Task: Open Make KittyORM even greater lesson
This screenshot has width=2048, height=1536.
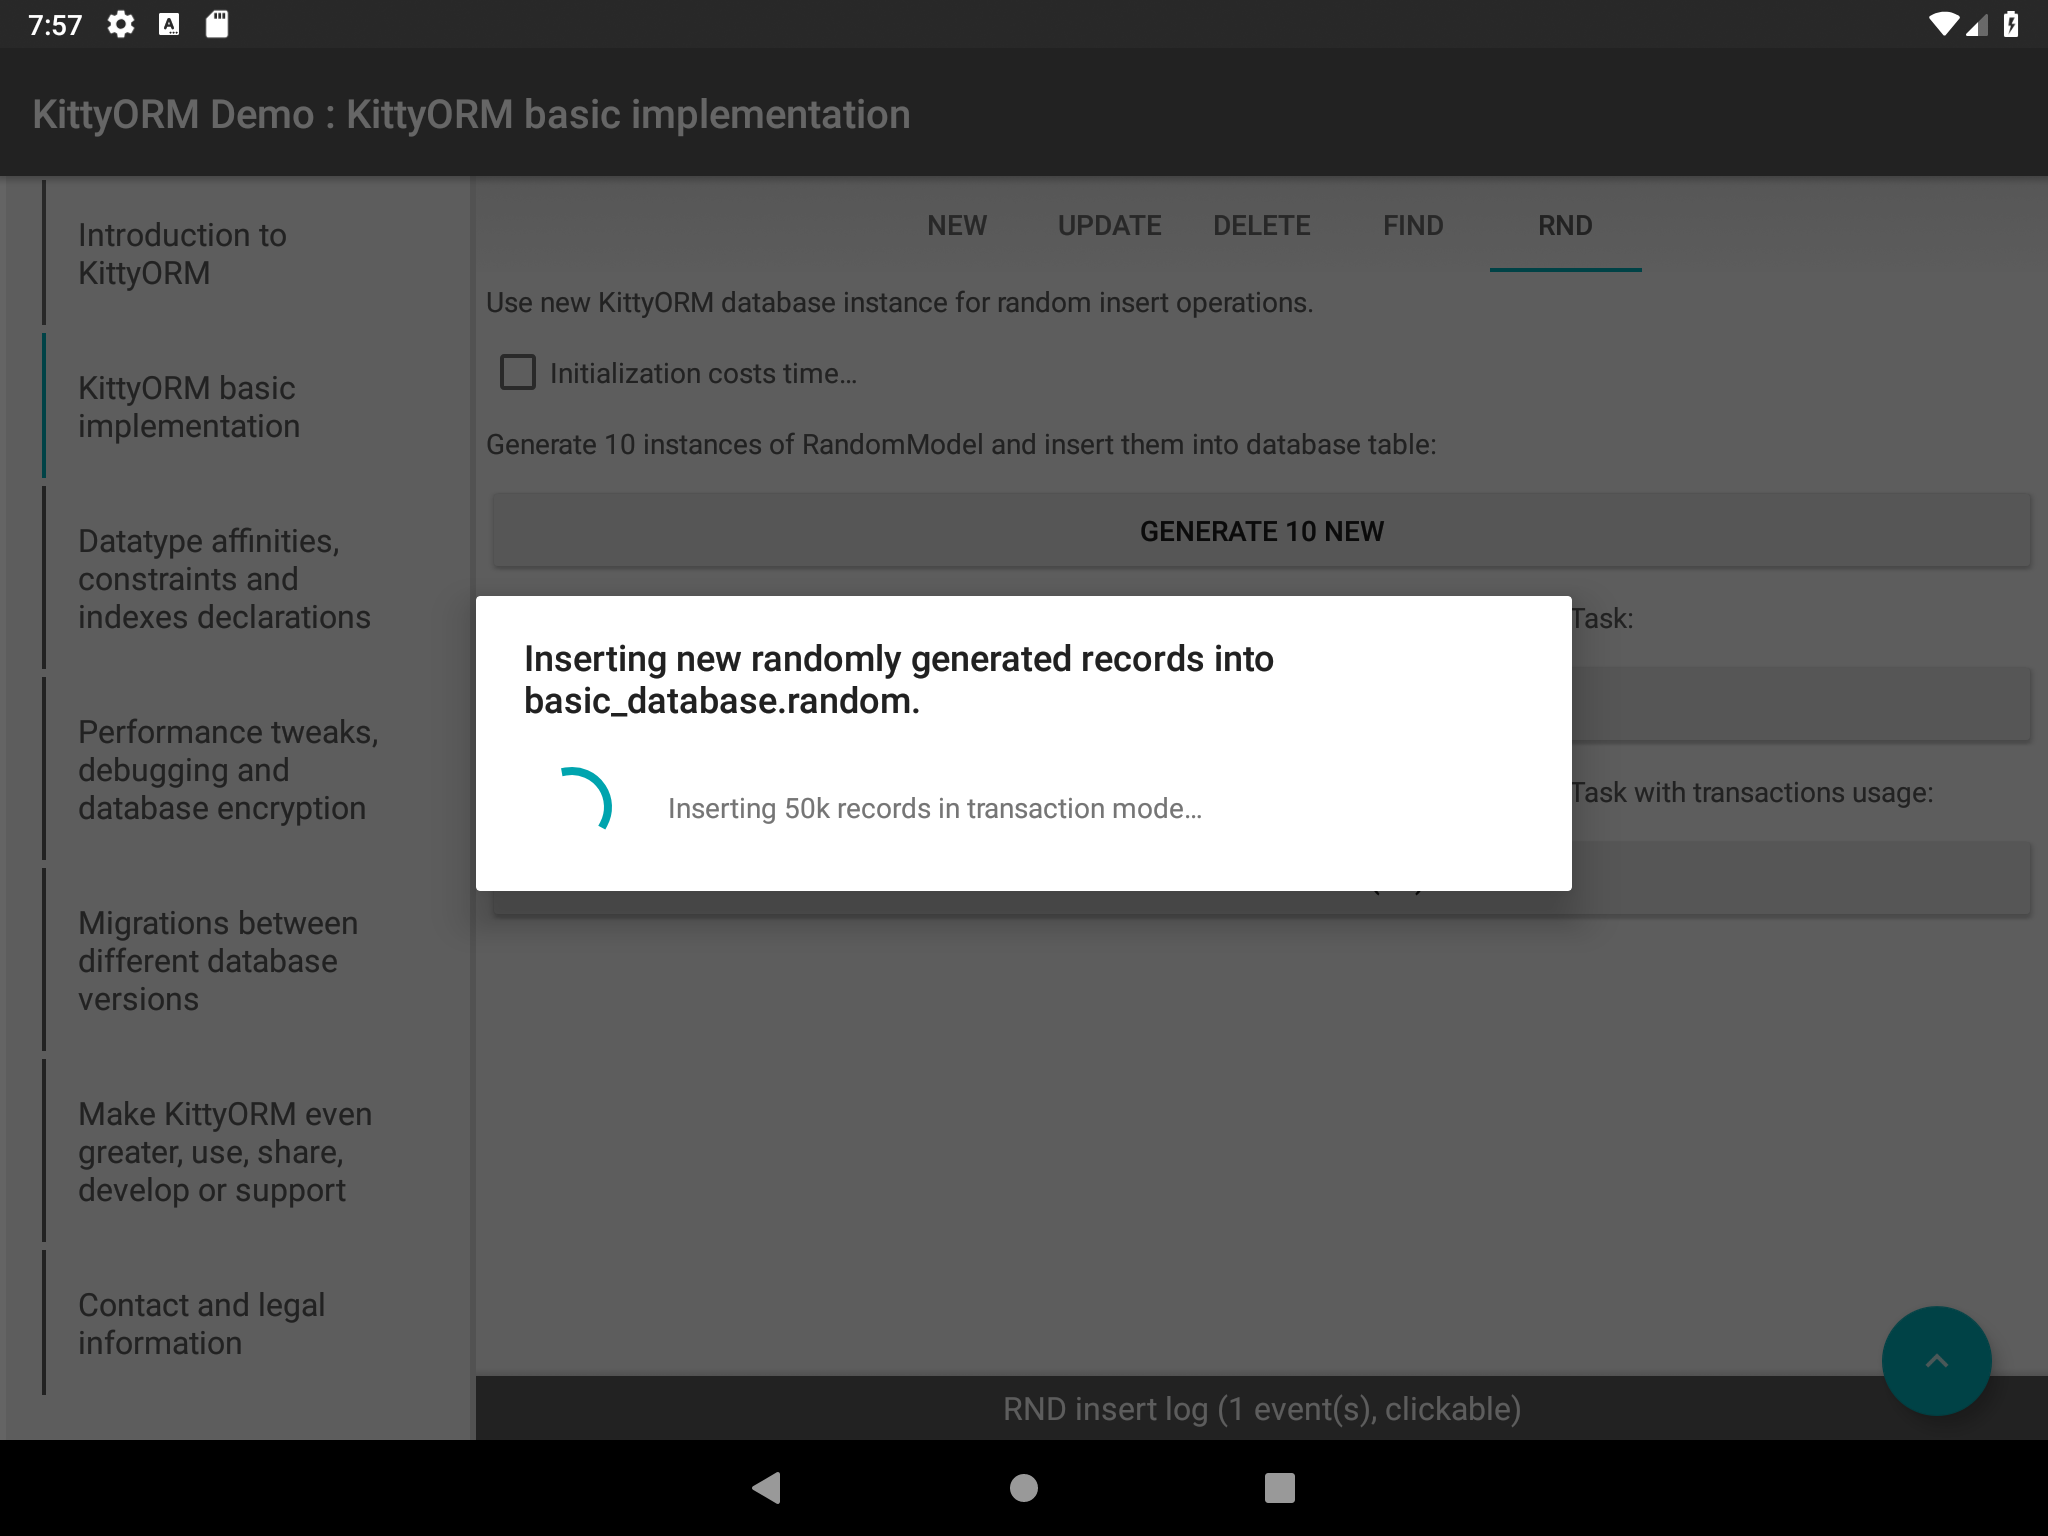Action: pos(257,1152)
